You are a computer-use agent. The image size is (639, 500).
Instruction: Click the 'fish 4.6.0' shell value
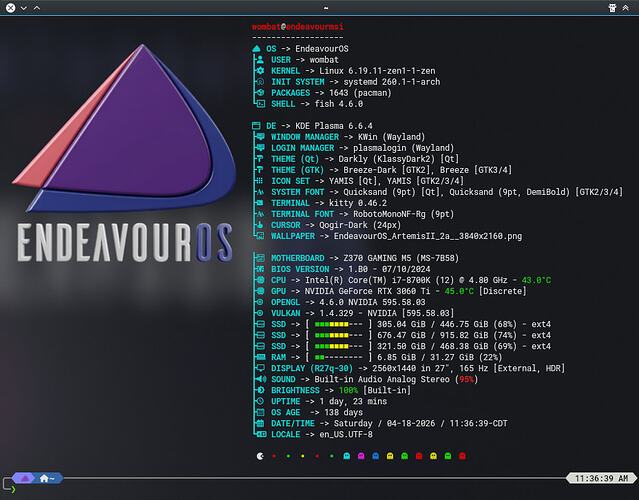[x=339, y=104]
